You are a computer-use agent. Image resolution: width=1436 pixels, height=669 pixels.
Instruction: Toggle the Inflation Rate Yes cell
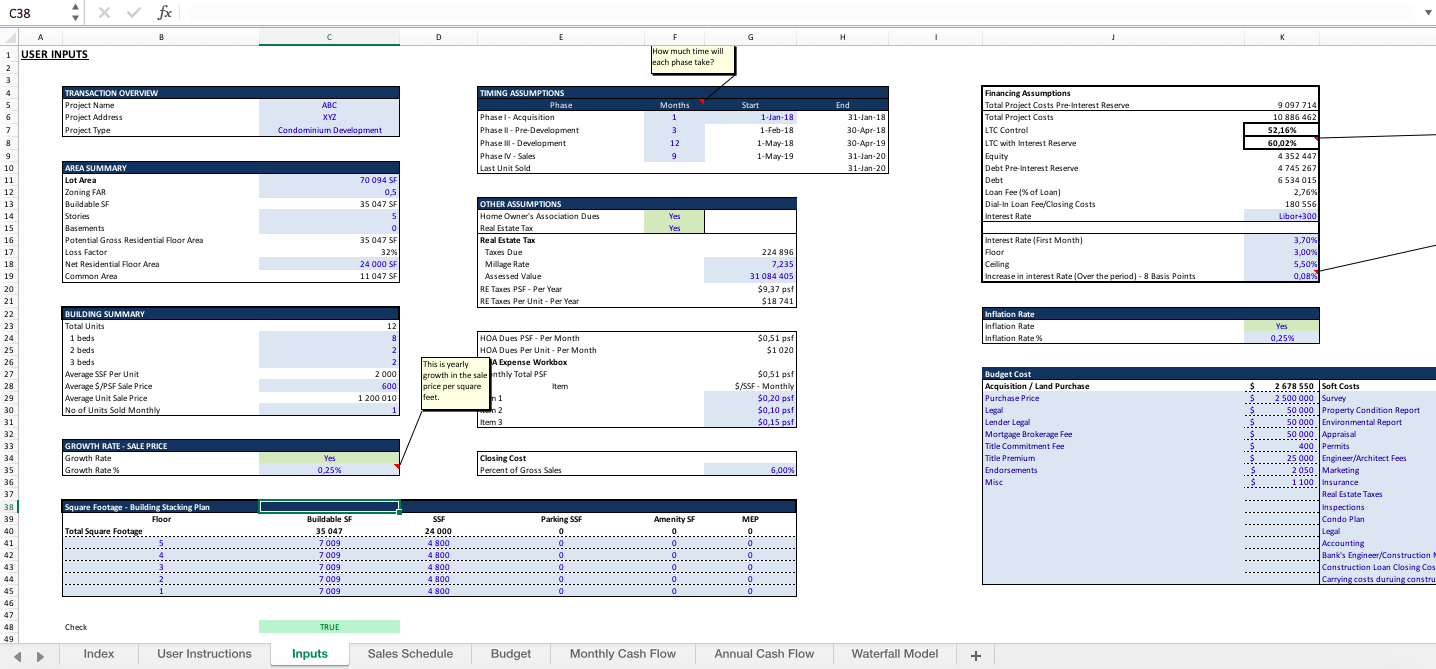click(x=1281, y=325)
